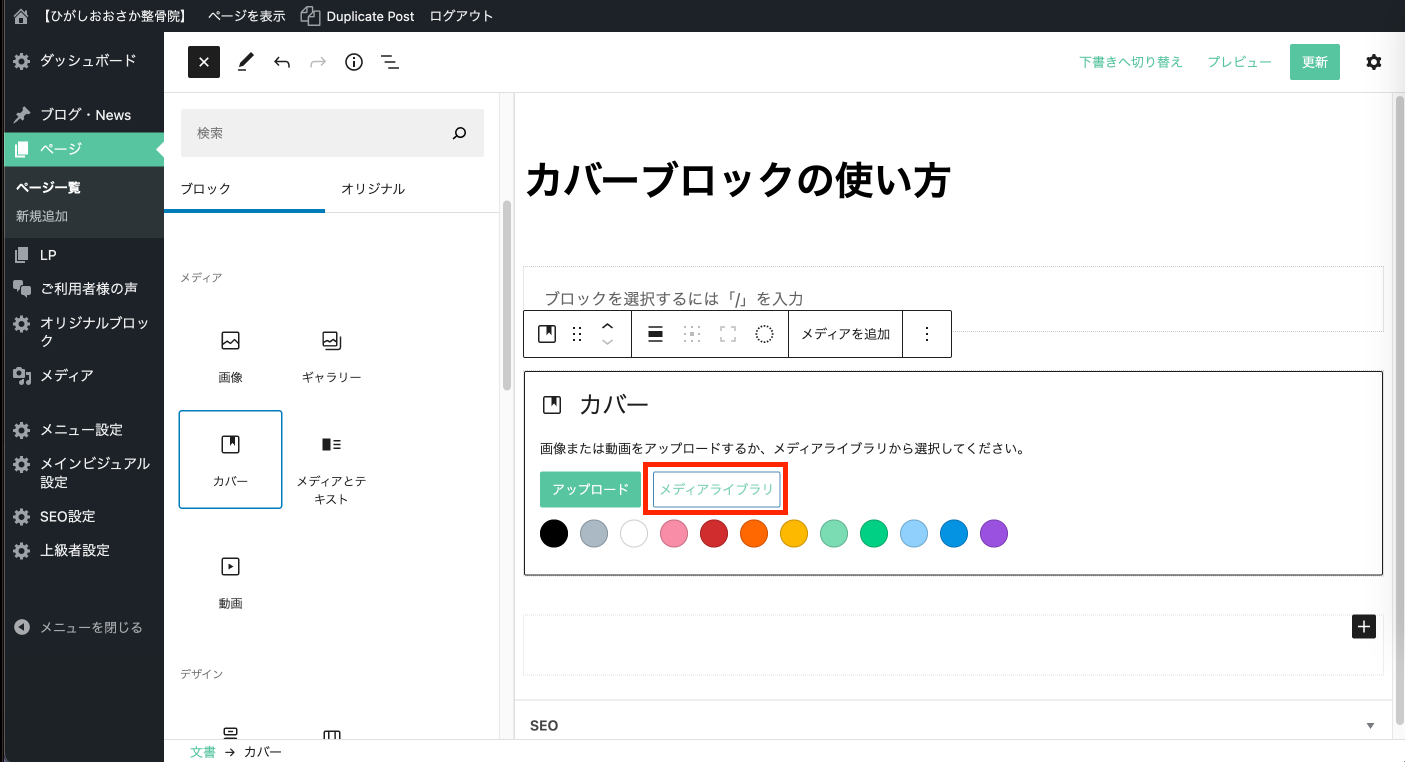Move cover block up with chevron
Viewport: 1405px width, 762px height.
pyautogui.click(x=607, y=326)
